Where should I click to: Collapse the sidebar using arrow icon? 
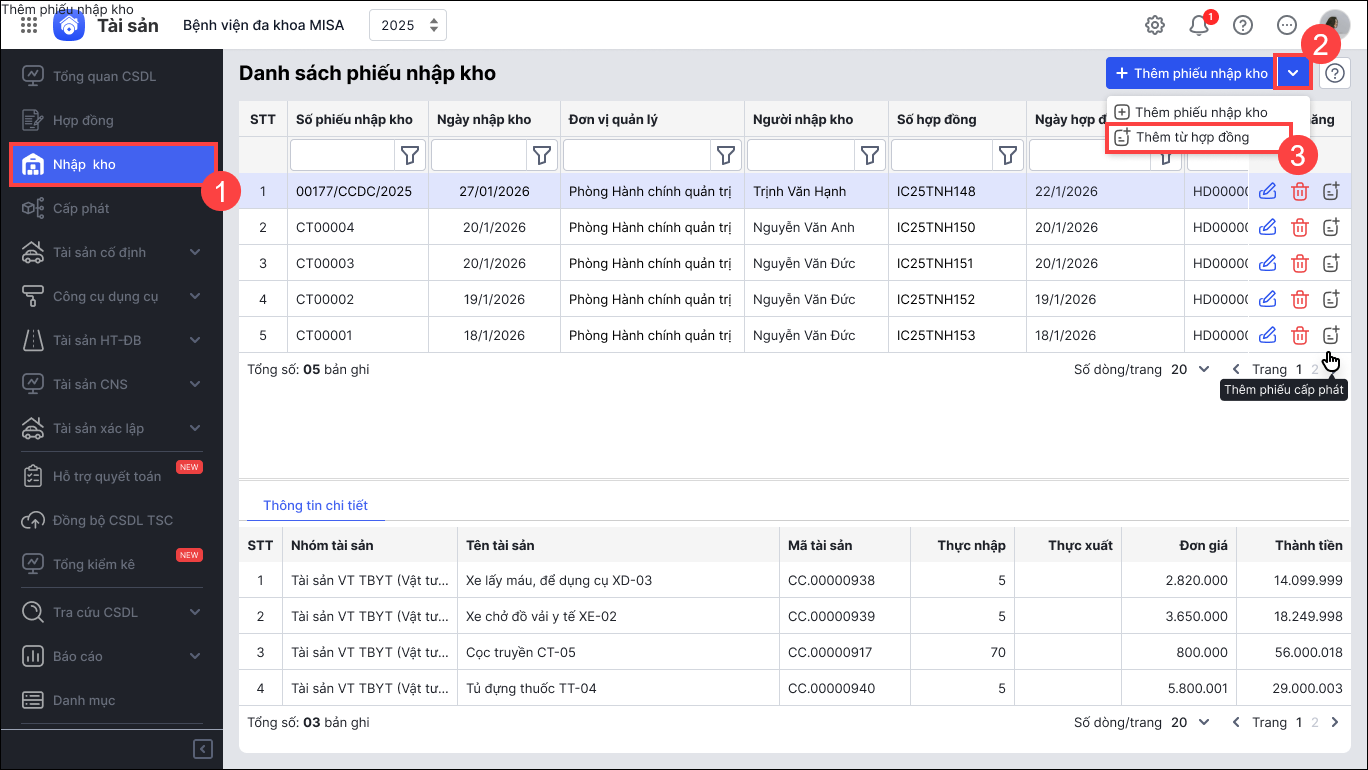[x=202, y=749]
